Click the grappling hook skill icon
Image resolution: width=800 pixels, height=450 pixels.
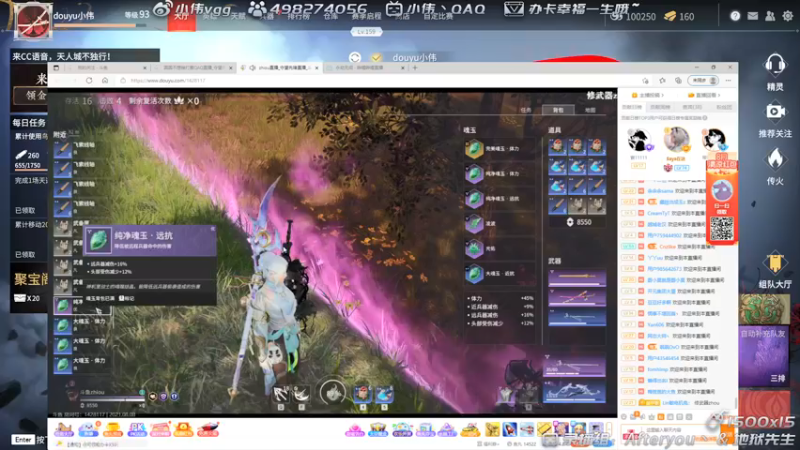coord(281,393)
